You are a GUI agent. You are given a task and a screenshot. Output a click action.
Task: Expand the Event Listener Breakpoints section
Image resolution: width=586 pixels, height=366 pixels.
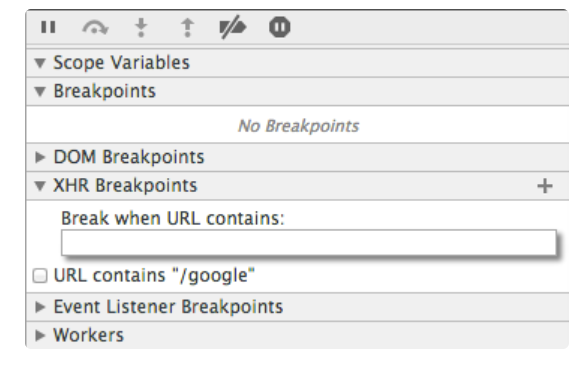point(40,307)
